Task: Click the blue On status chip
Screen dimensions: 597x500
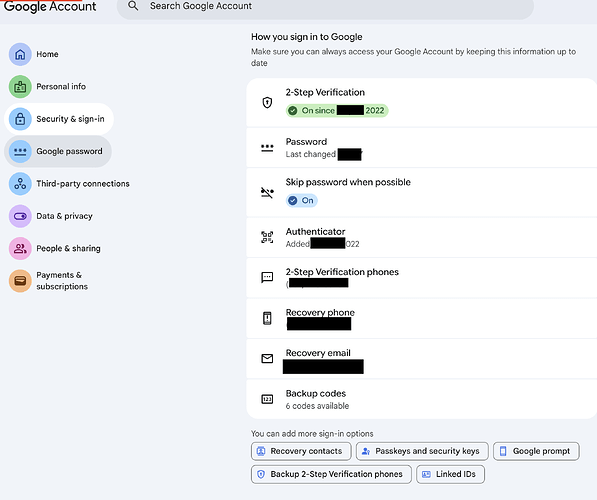Action: (x=302, y=200)
